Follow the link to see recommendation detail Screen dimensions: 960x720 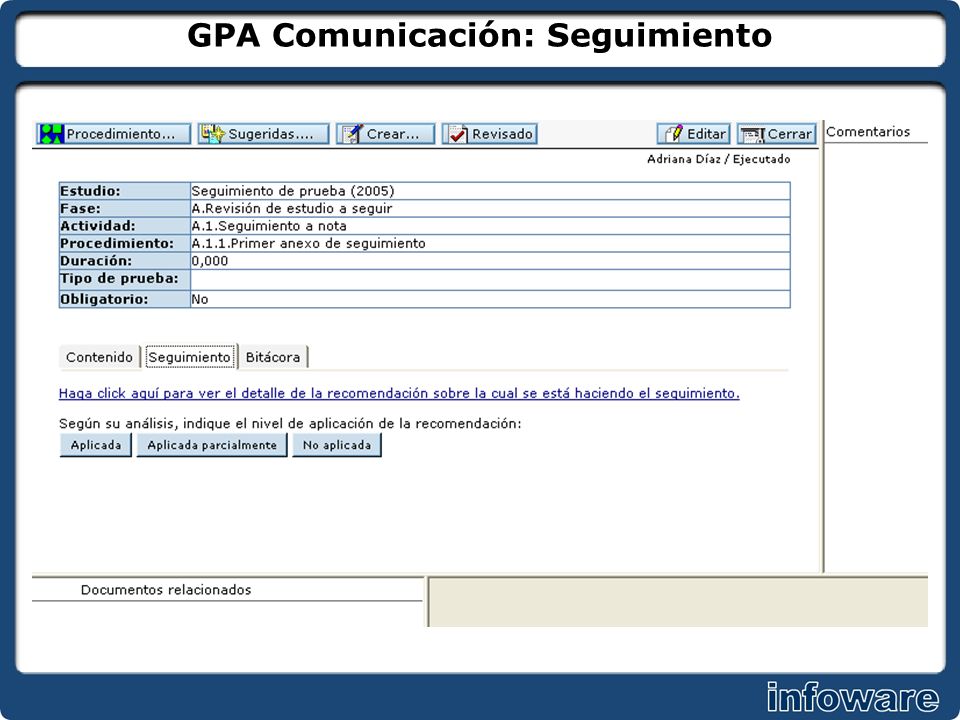399,393
